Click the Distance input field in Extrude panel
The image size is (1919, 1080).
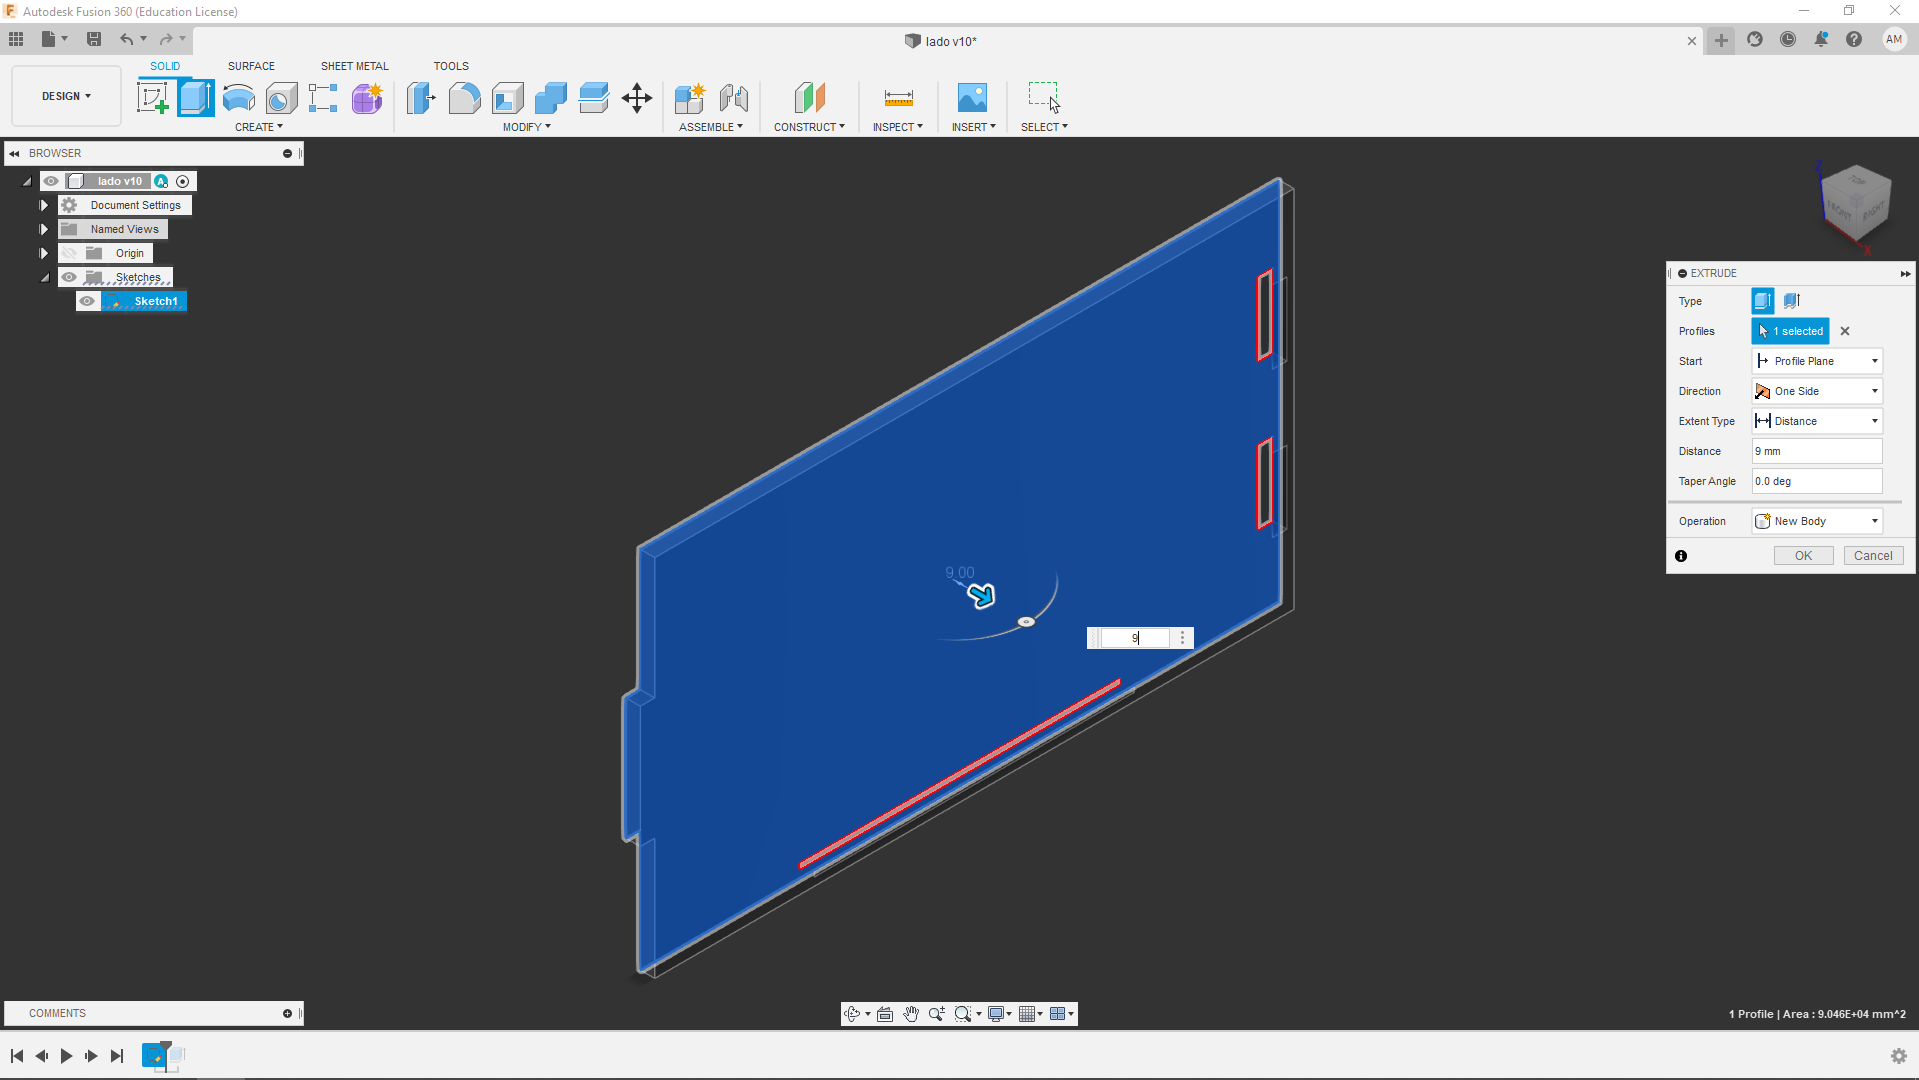coord(1817,451)
